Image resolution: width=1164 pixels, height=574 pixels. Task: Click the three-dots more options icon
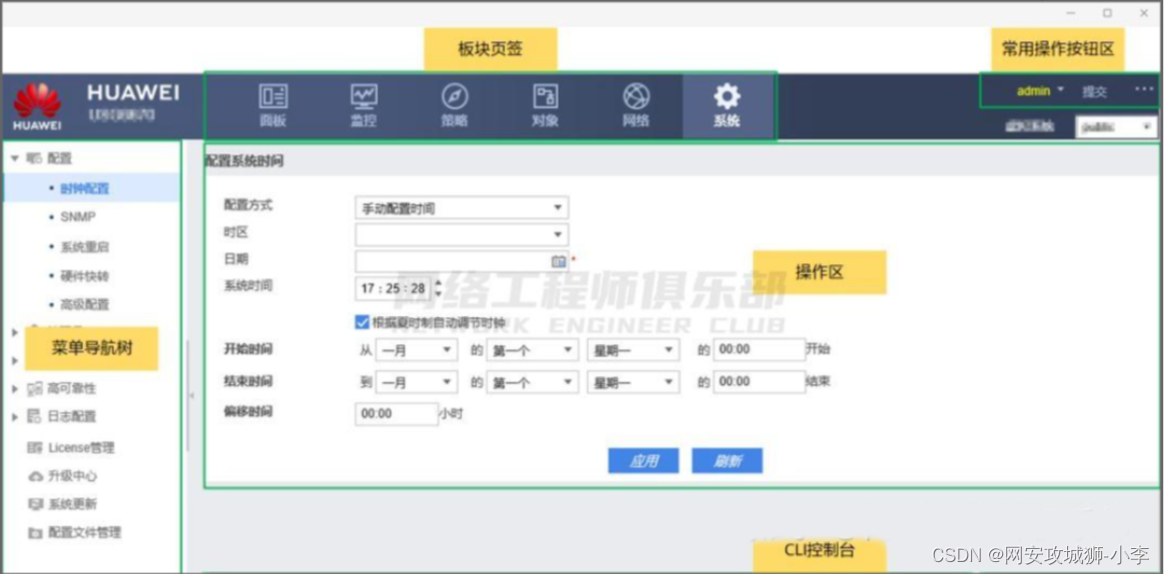[1143, 90]
